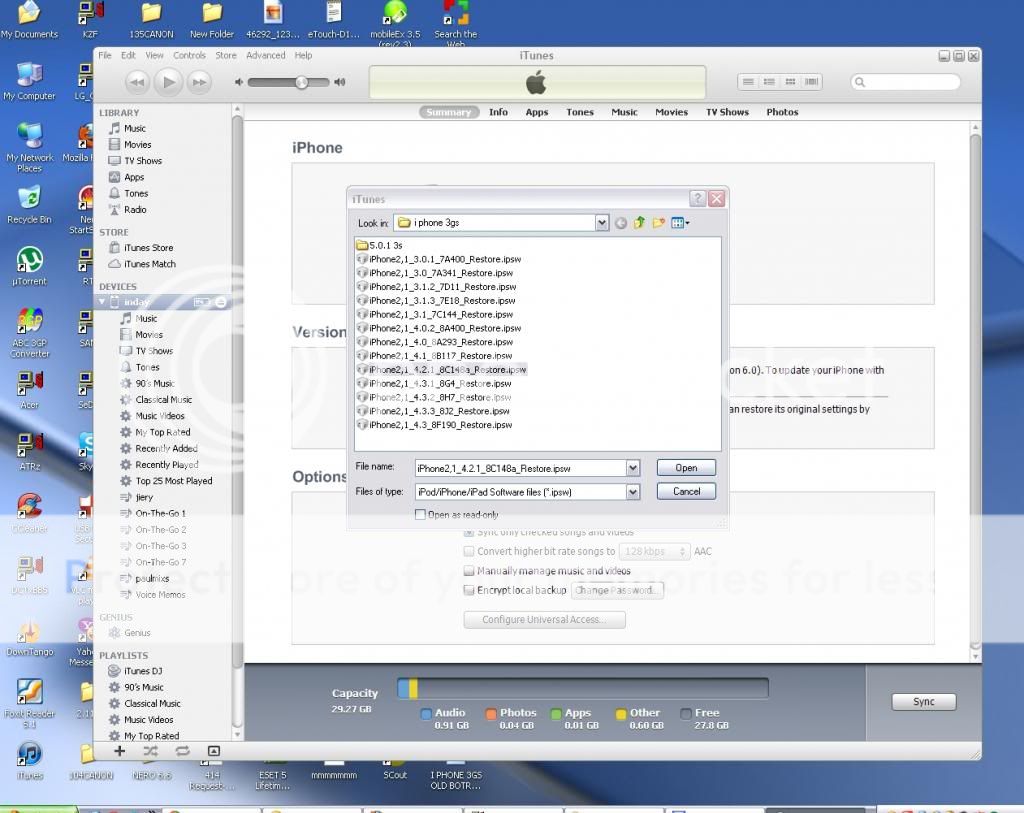1024x813 pixels.
Task: Open the Recycle Bin desktop icon
Action: [x=29, y=204]
